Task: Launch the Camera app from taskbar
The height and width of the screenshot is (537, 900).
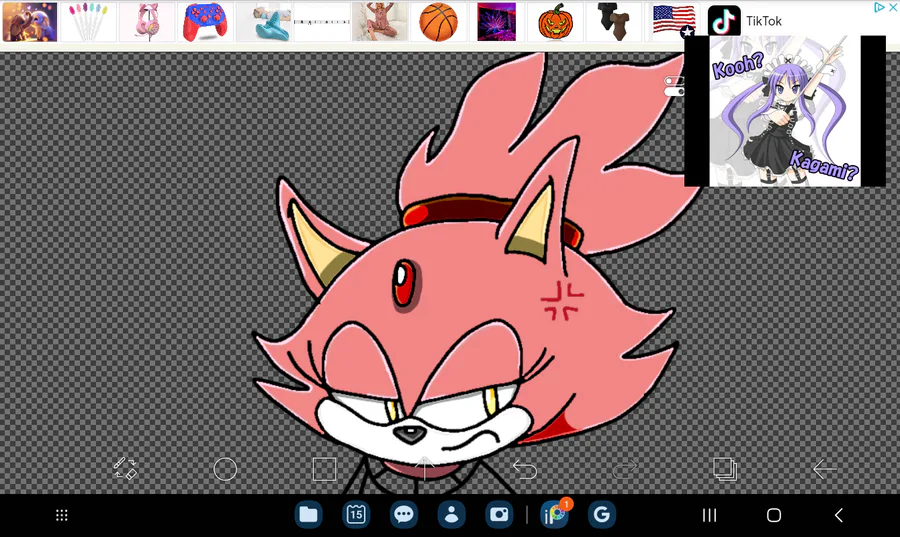Action: pos(499,515)
